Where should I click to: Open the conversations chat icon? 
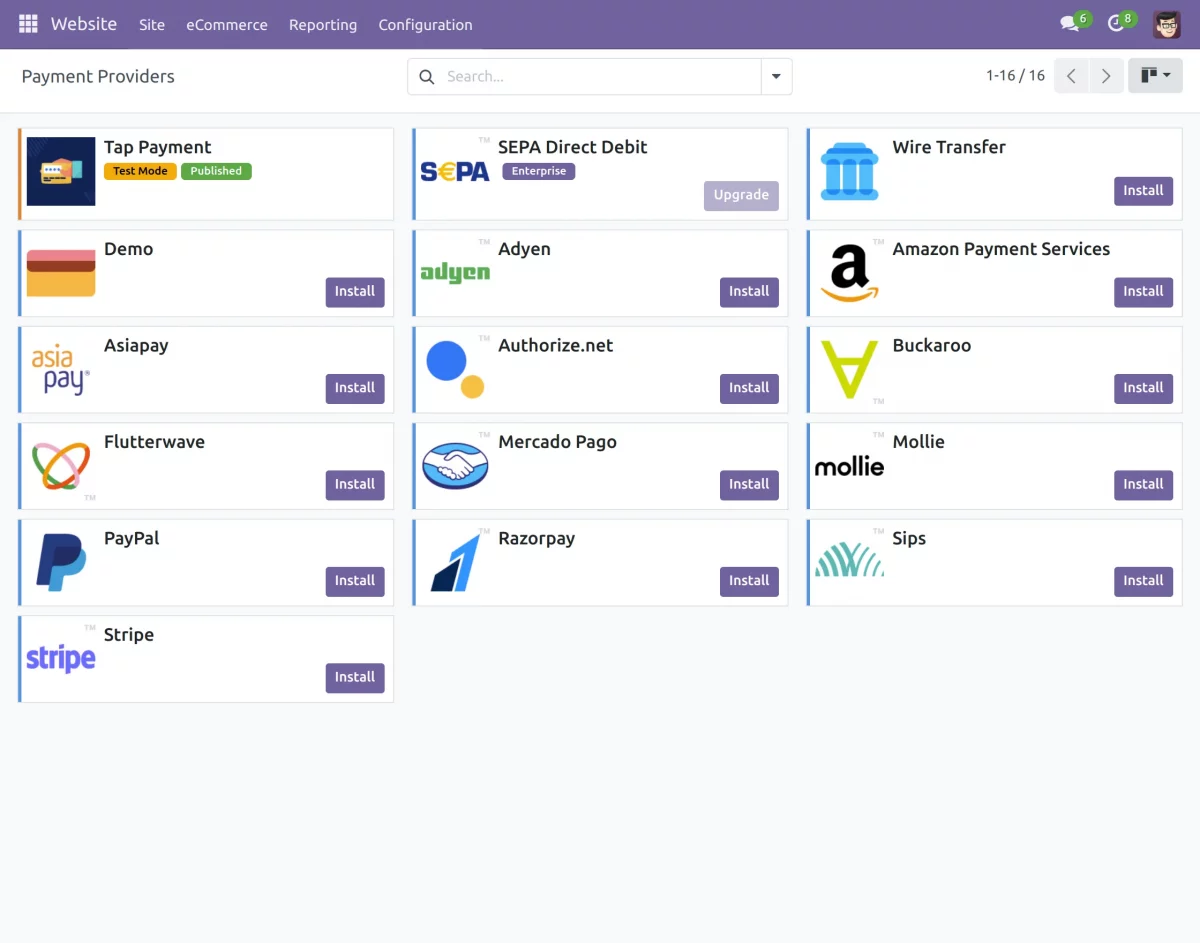pyautogui.click(x=1070, y=24)
